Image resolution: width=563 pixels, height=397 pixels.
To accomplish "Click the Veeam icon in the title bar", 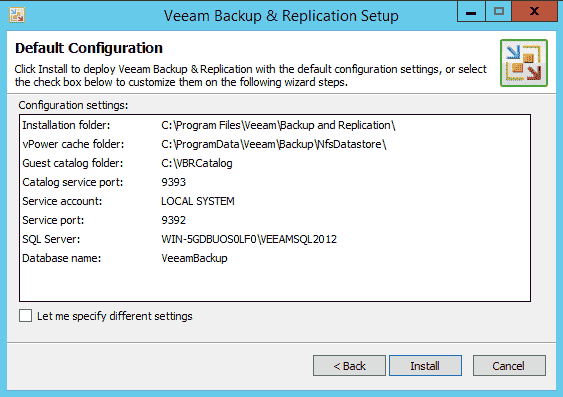I will click(x=17, y=15).
